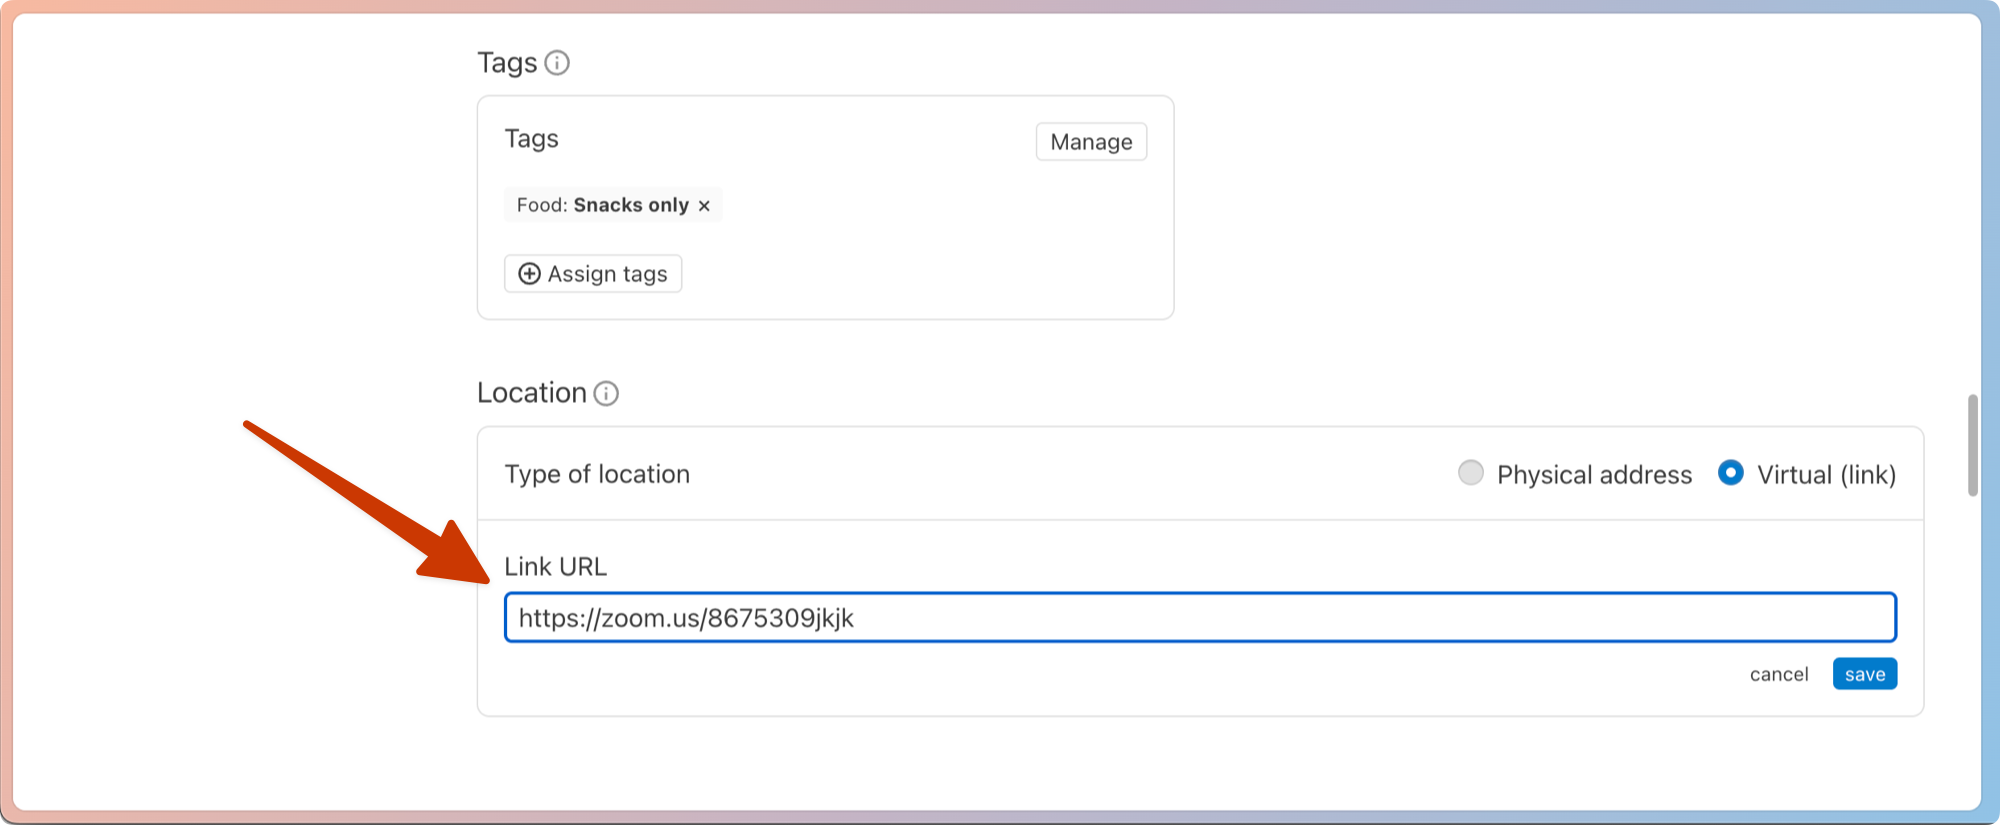Save the virtual link location
This screenshot has height=825, width=2000.
pyautogui.click(x=1864, y=675)
